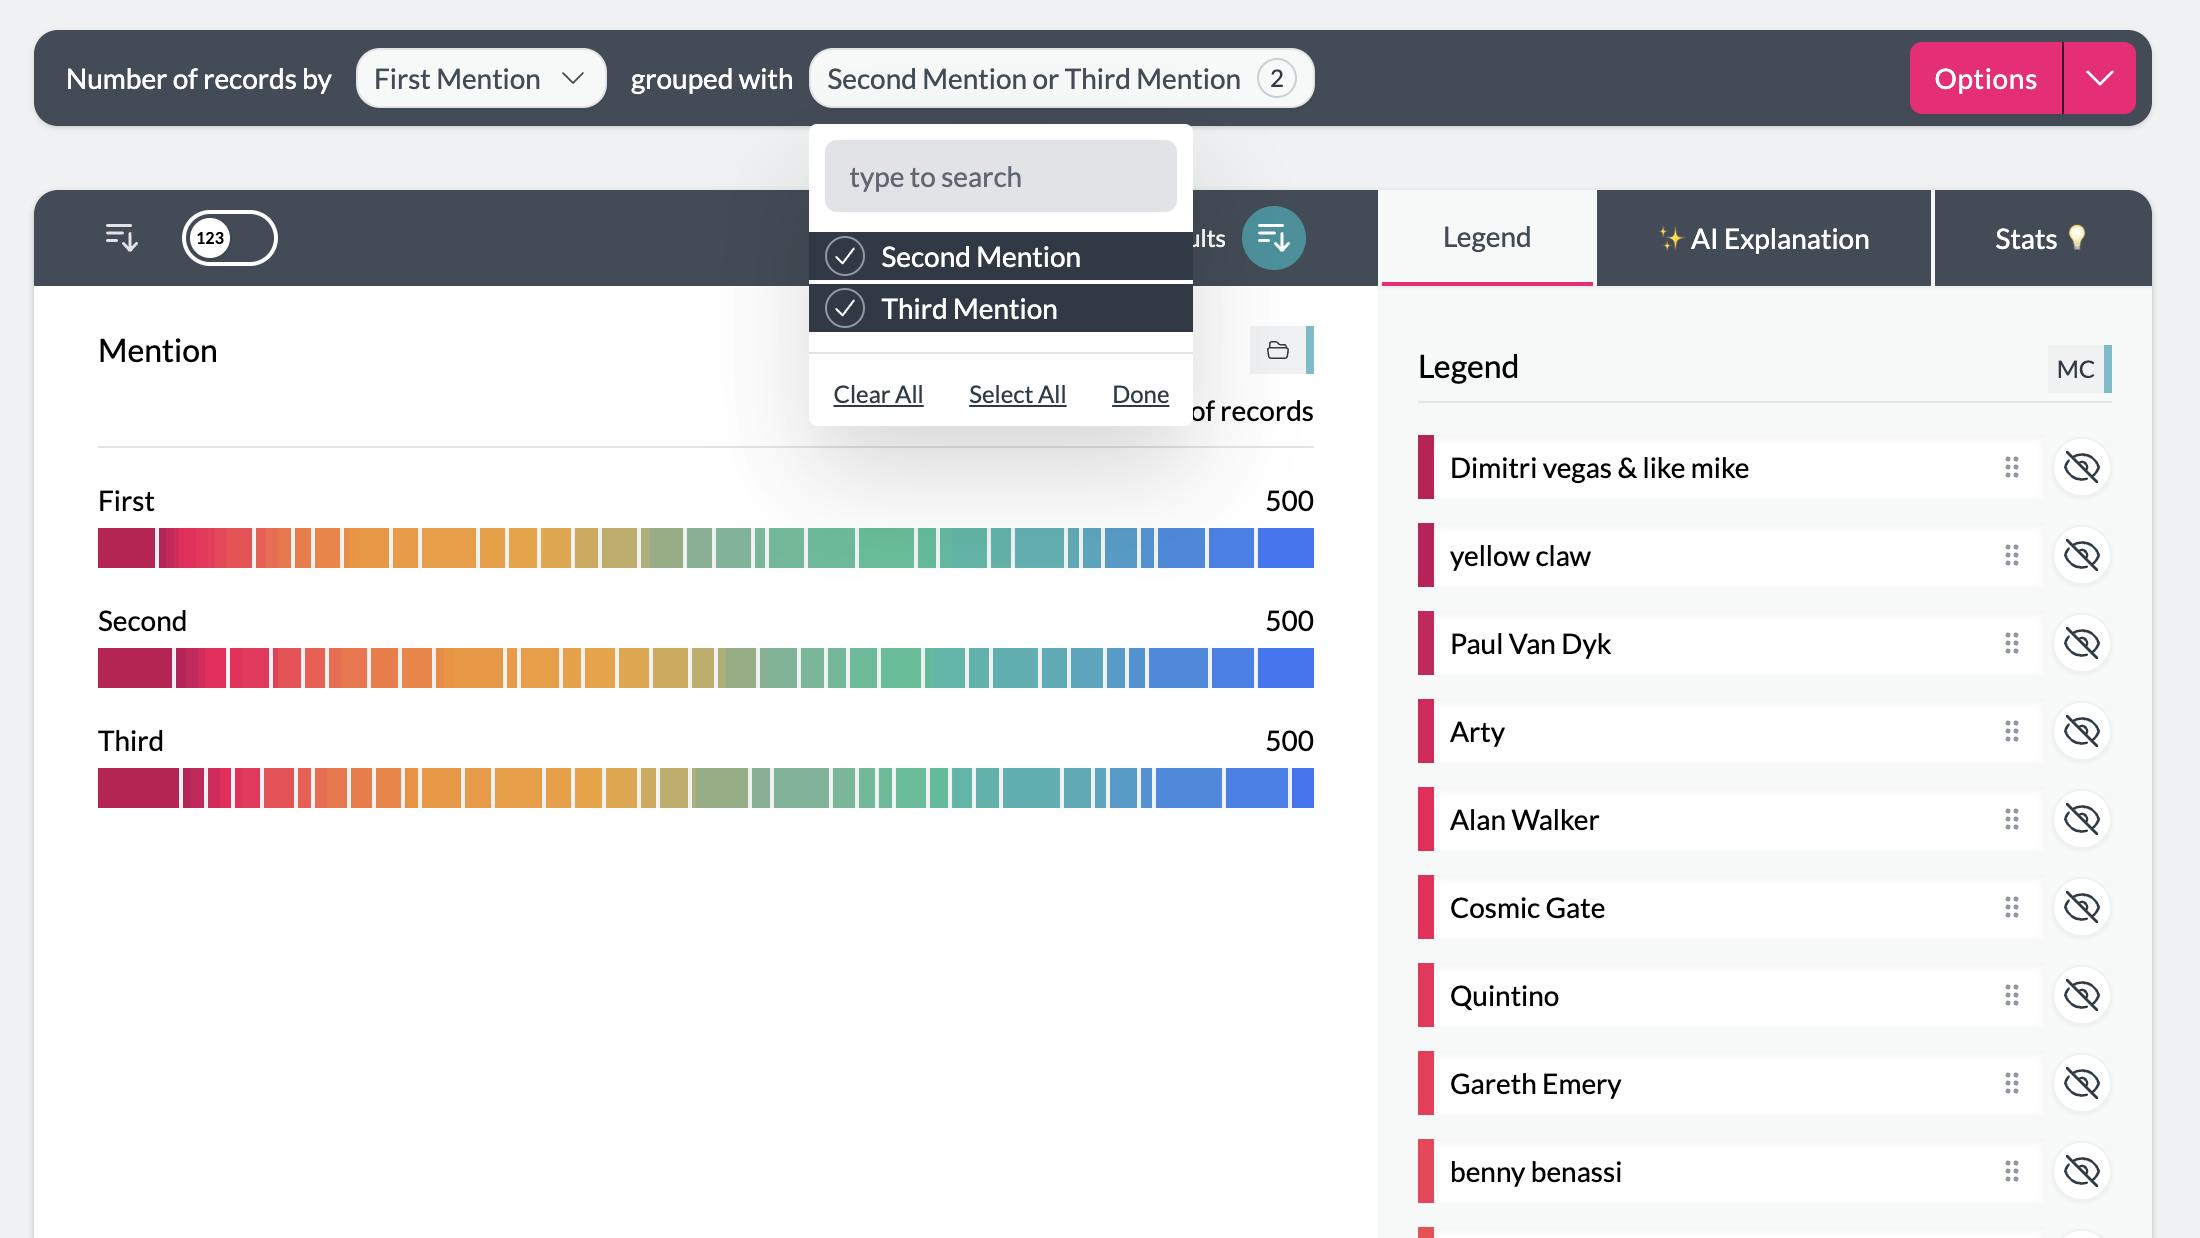This screenshot has height=1238, width=2200.
Task: Click the MC button in the Legend header
Action: coord(2075,369)
